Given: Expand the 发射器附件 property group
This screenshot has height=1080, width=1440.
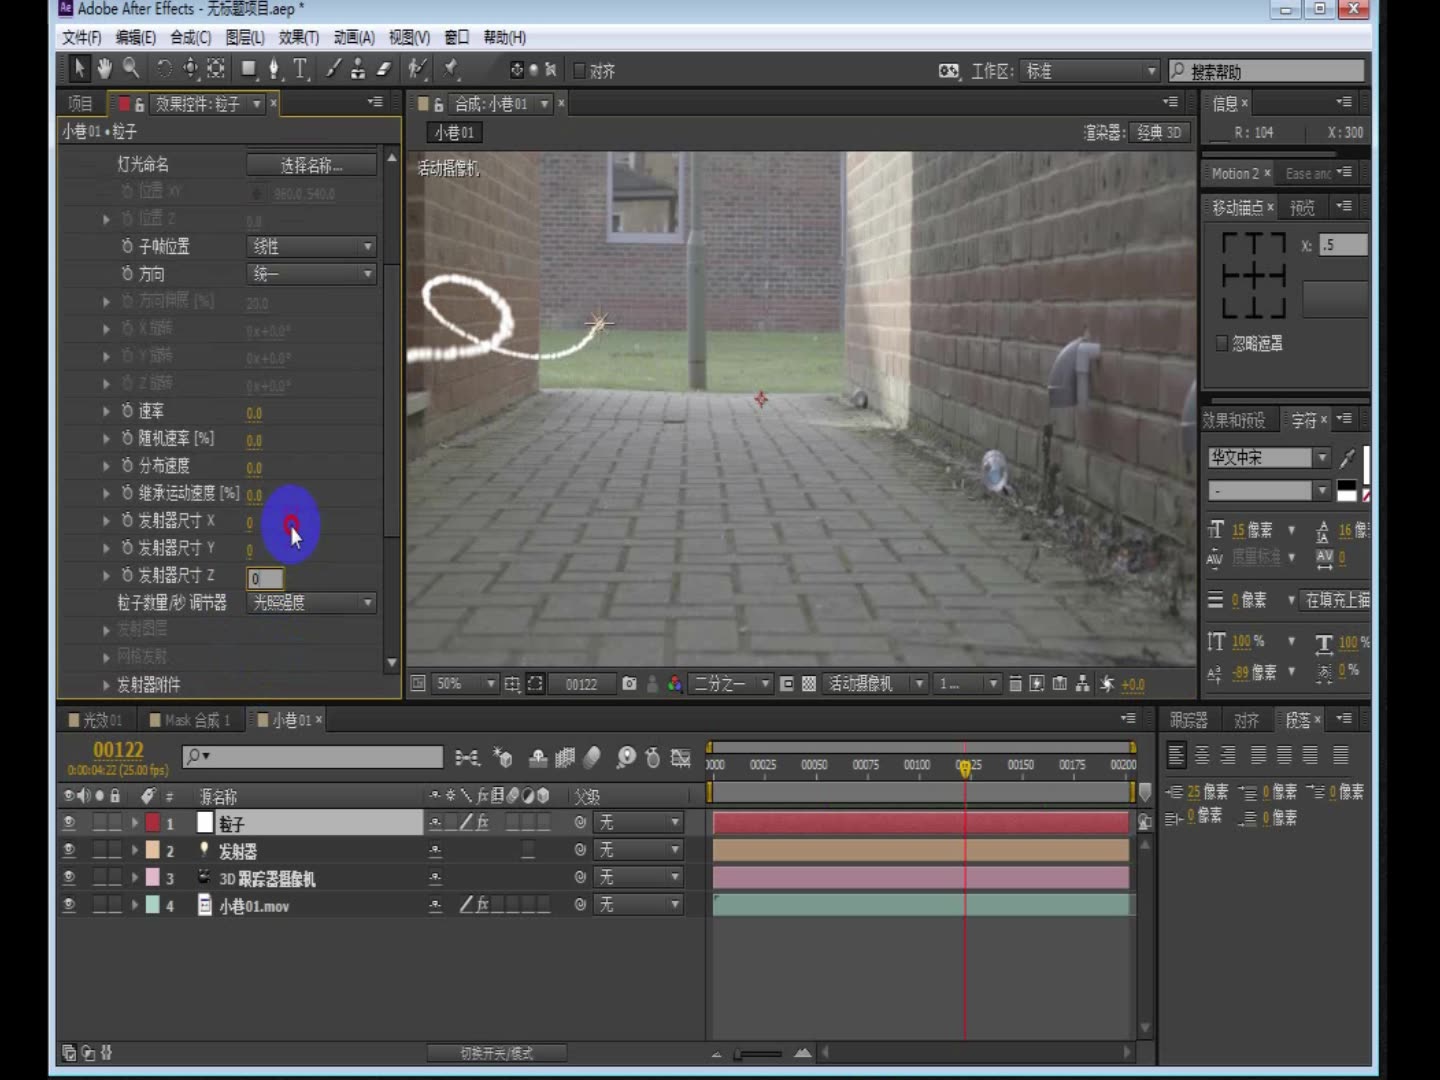Looking at the screenshot, I should [107, 685].
